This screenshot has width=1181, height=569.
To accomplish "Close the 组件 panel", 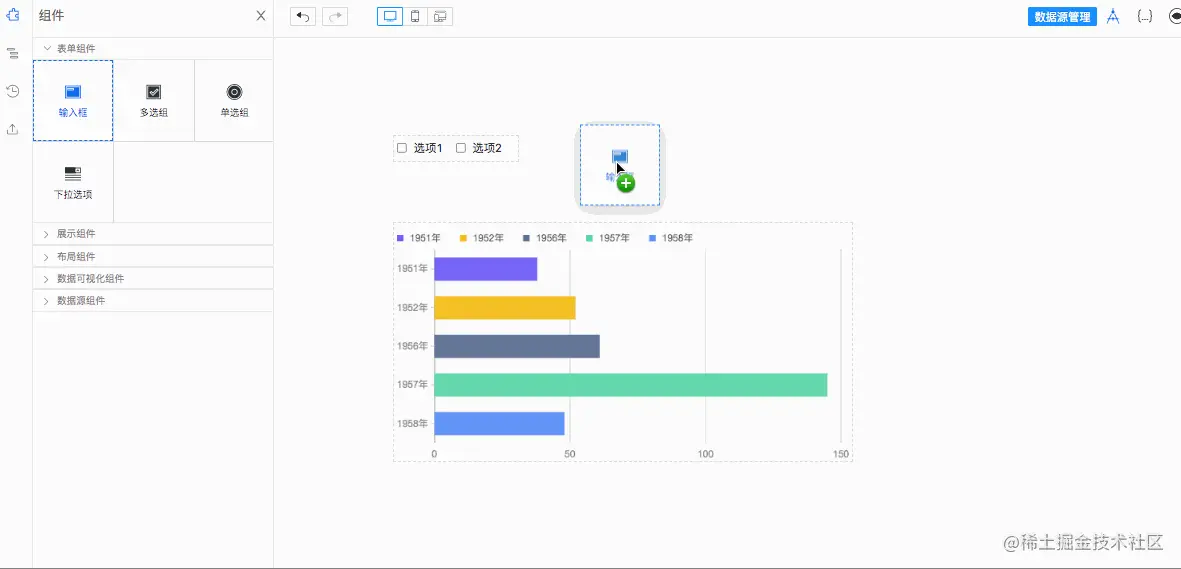I will click(261, 16).
